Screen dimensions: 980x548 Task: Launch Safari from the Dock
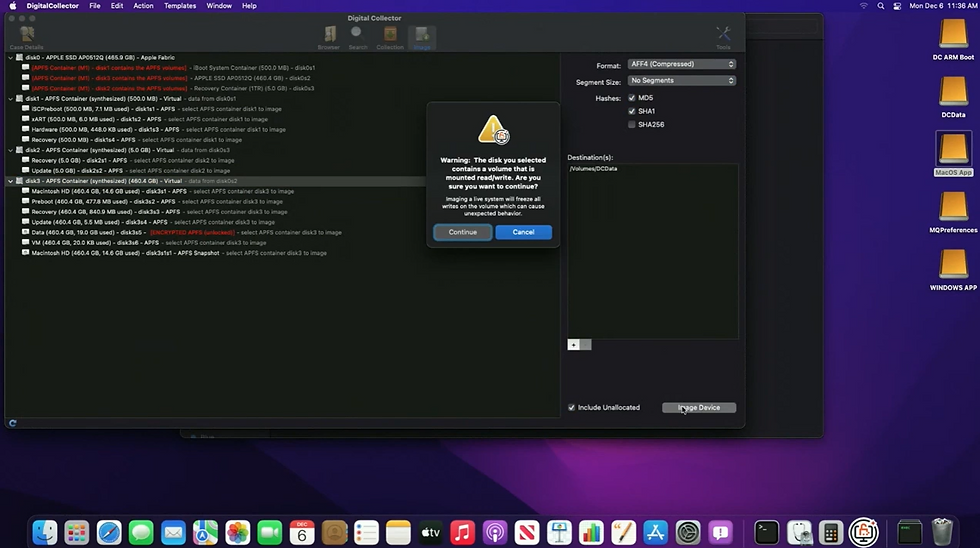(x=109, y=532)
